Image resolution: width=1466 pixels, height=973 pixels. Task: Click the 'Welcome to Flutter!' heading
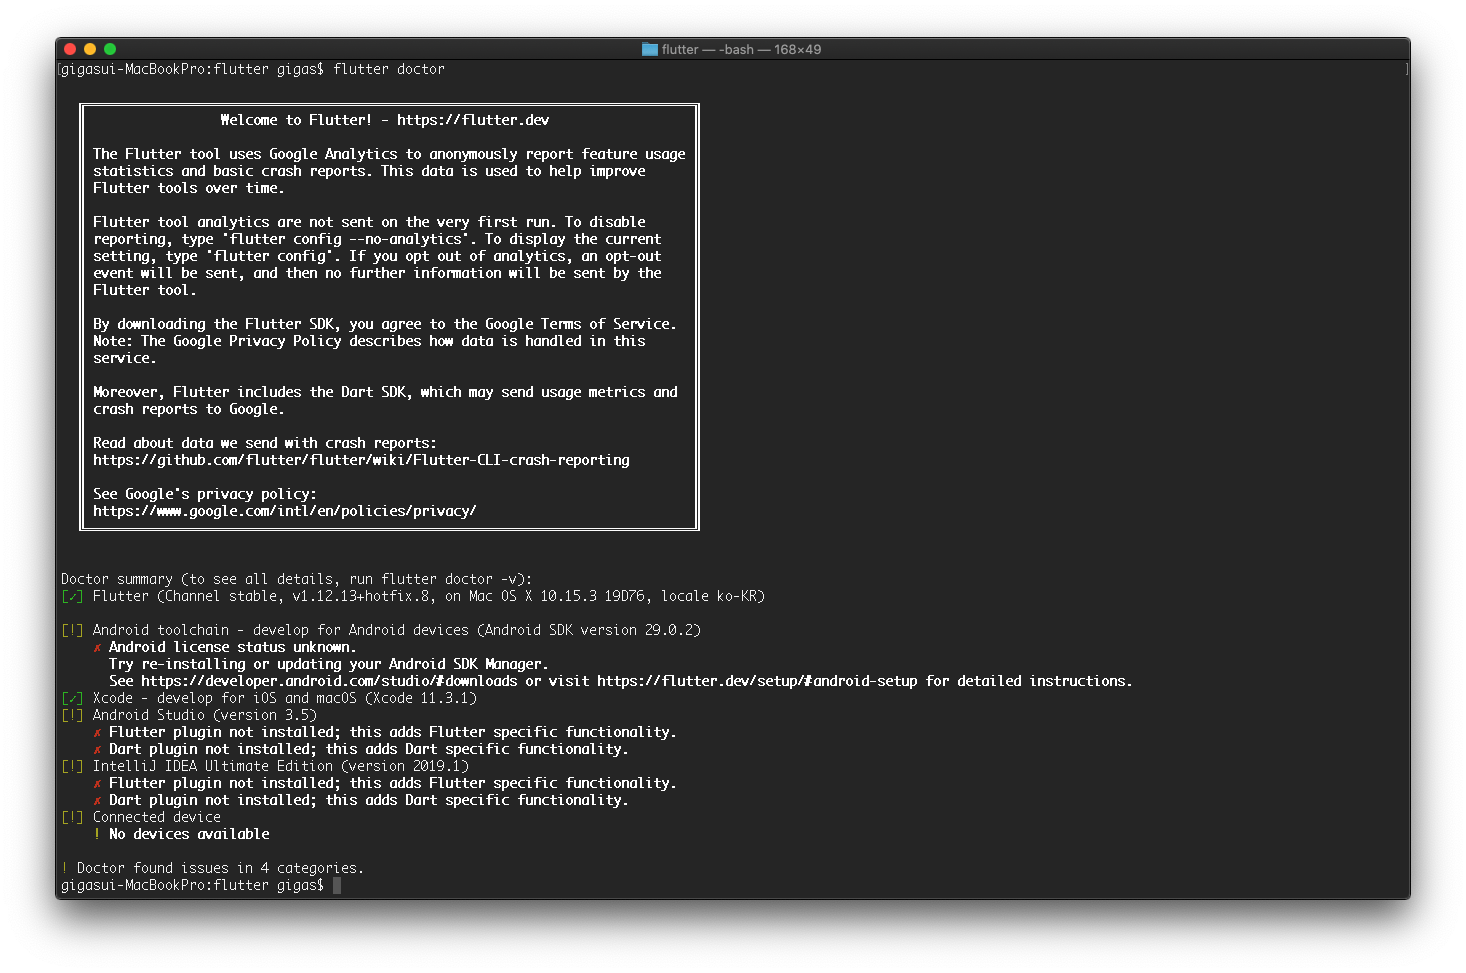point(296,120)
